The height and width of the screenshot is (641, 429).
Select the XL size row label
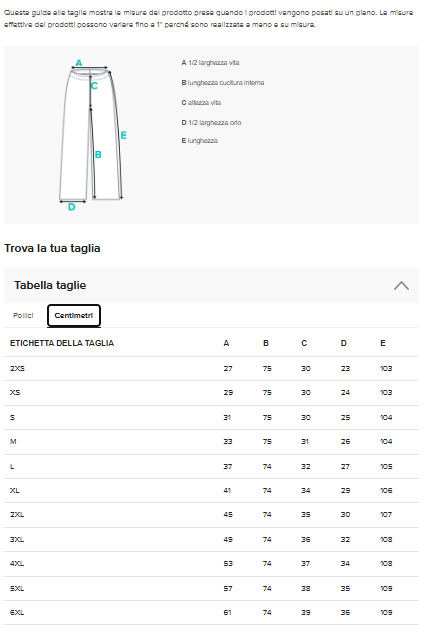coord(14,491)
